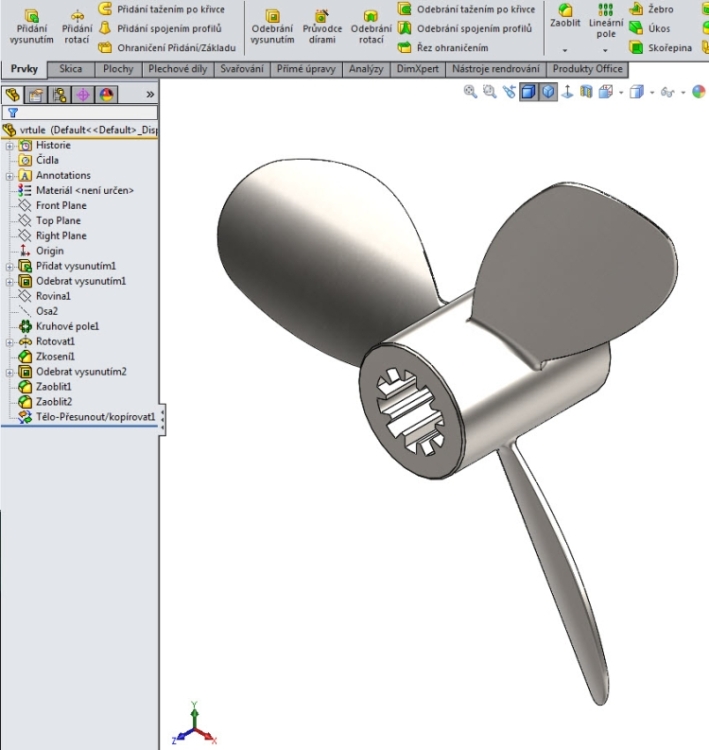Open the DimXpert tab
The height and width of the screenshot is (750, 709).
pos(418,69)
